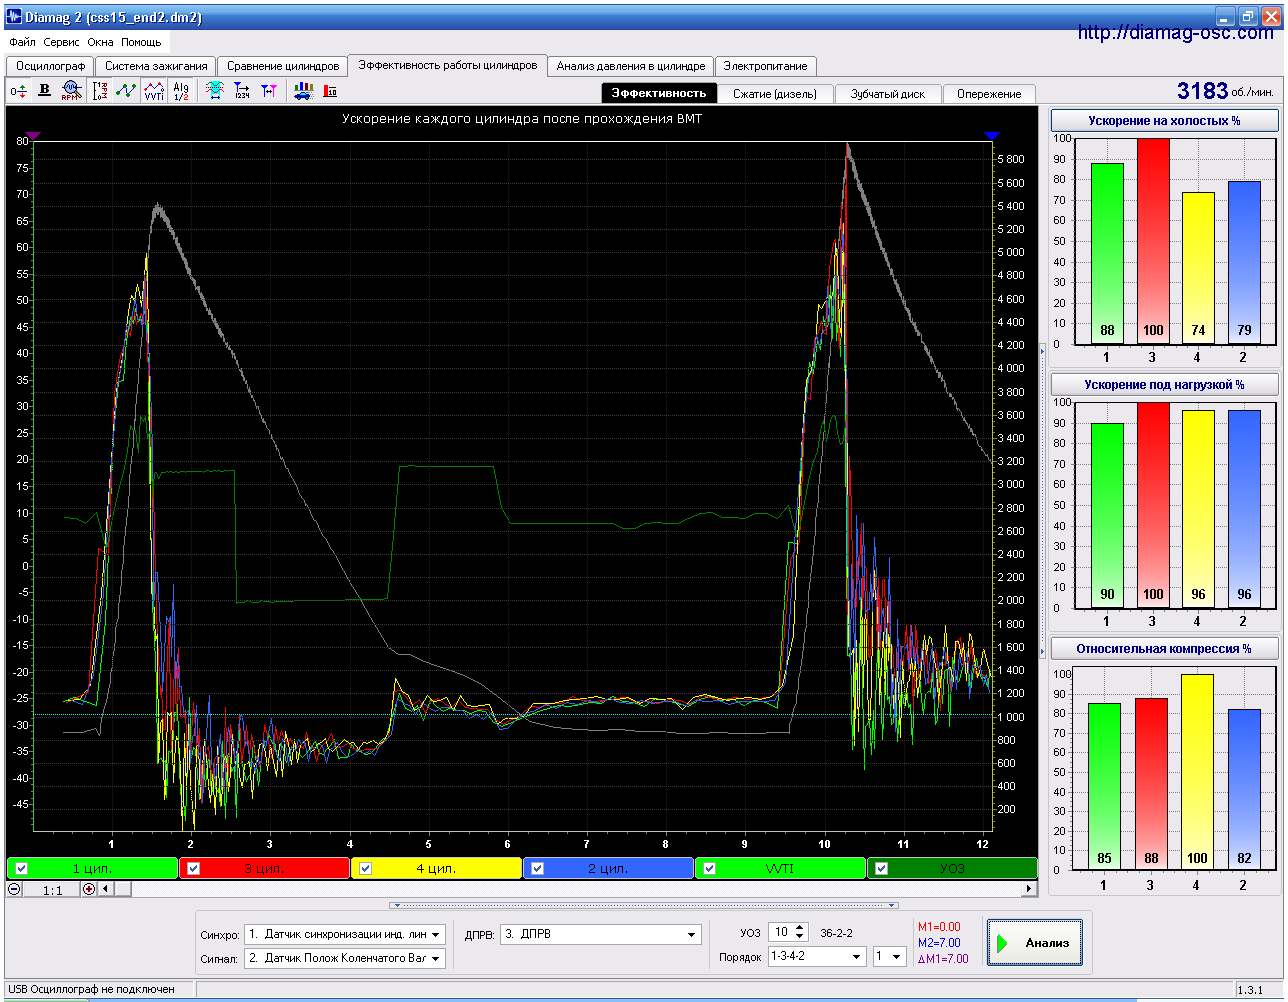Screen dimensions: 1288x1002
Task: Open the Электропитание tab
Action: click(766, 66)
